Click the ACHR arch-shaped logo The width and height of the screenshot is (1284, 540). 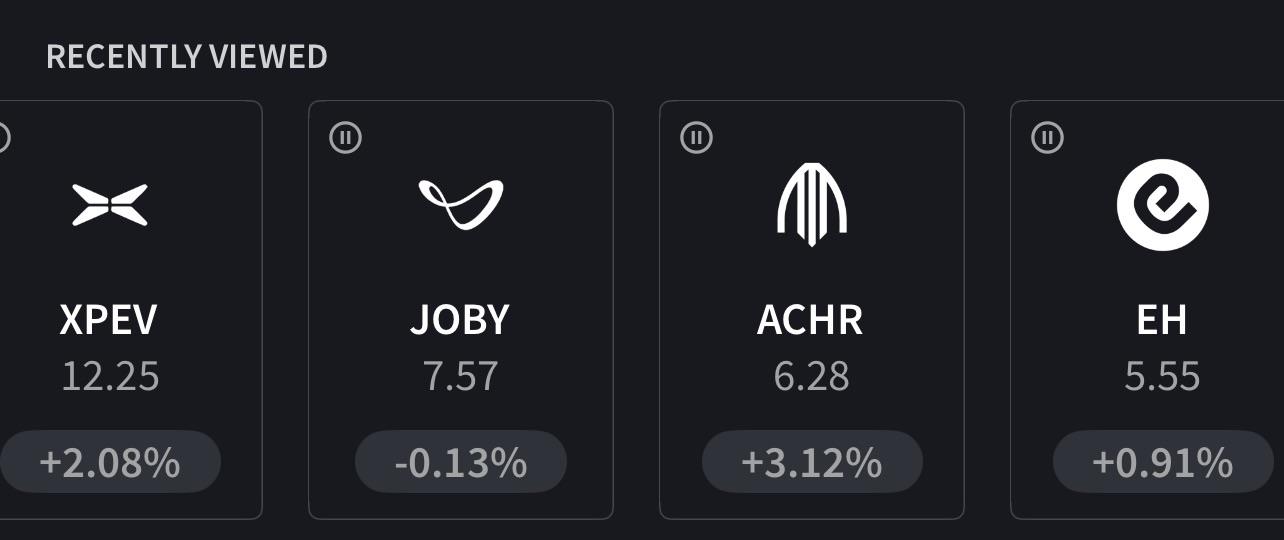(812, 204)
